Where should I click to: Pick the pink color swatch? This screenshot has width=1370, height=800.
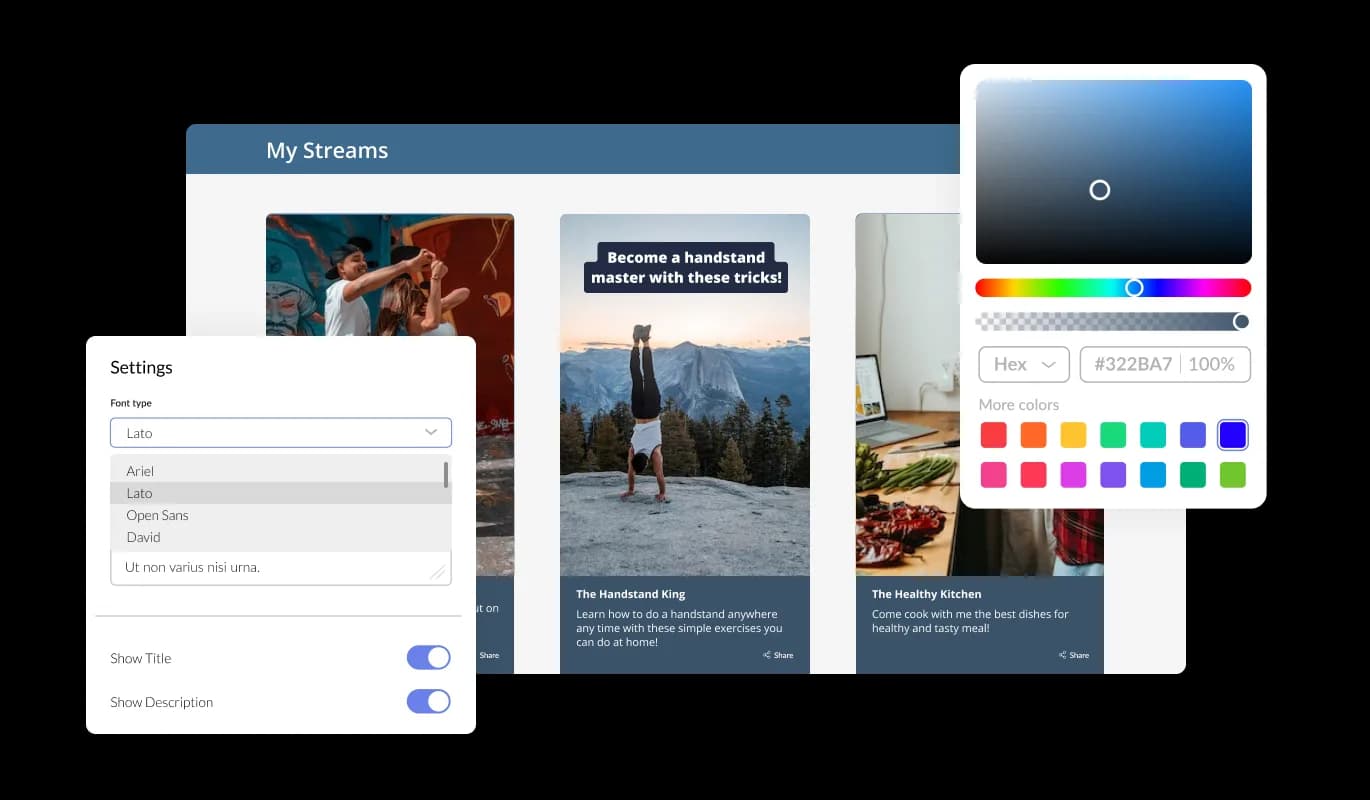[x=993, y=475]
